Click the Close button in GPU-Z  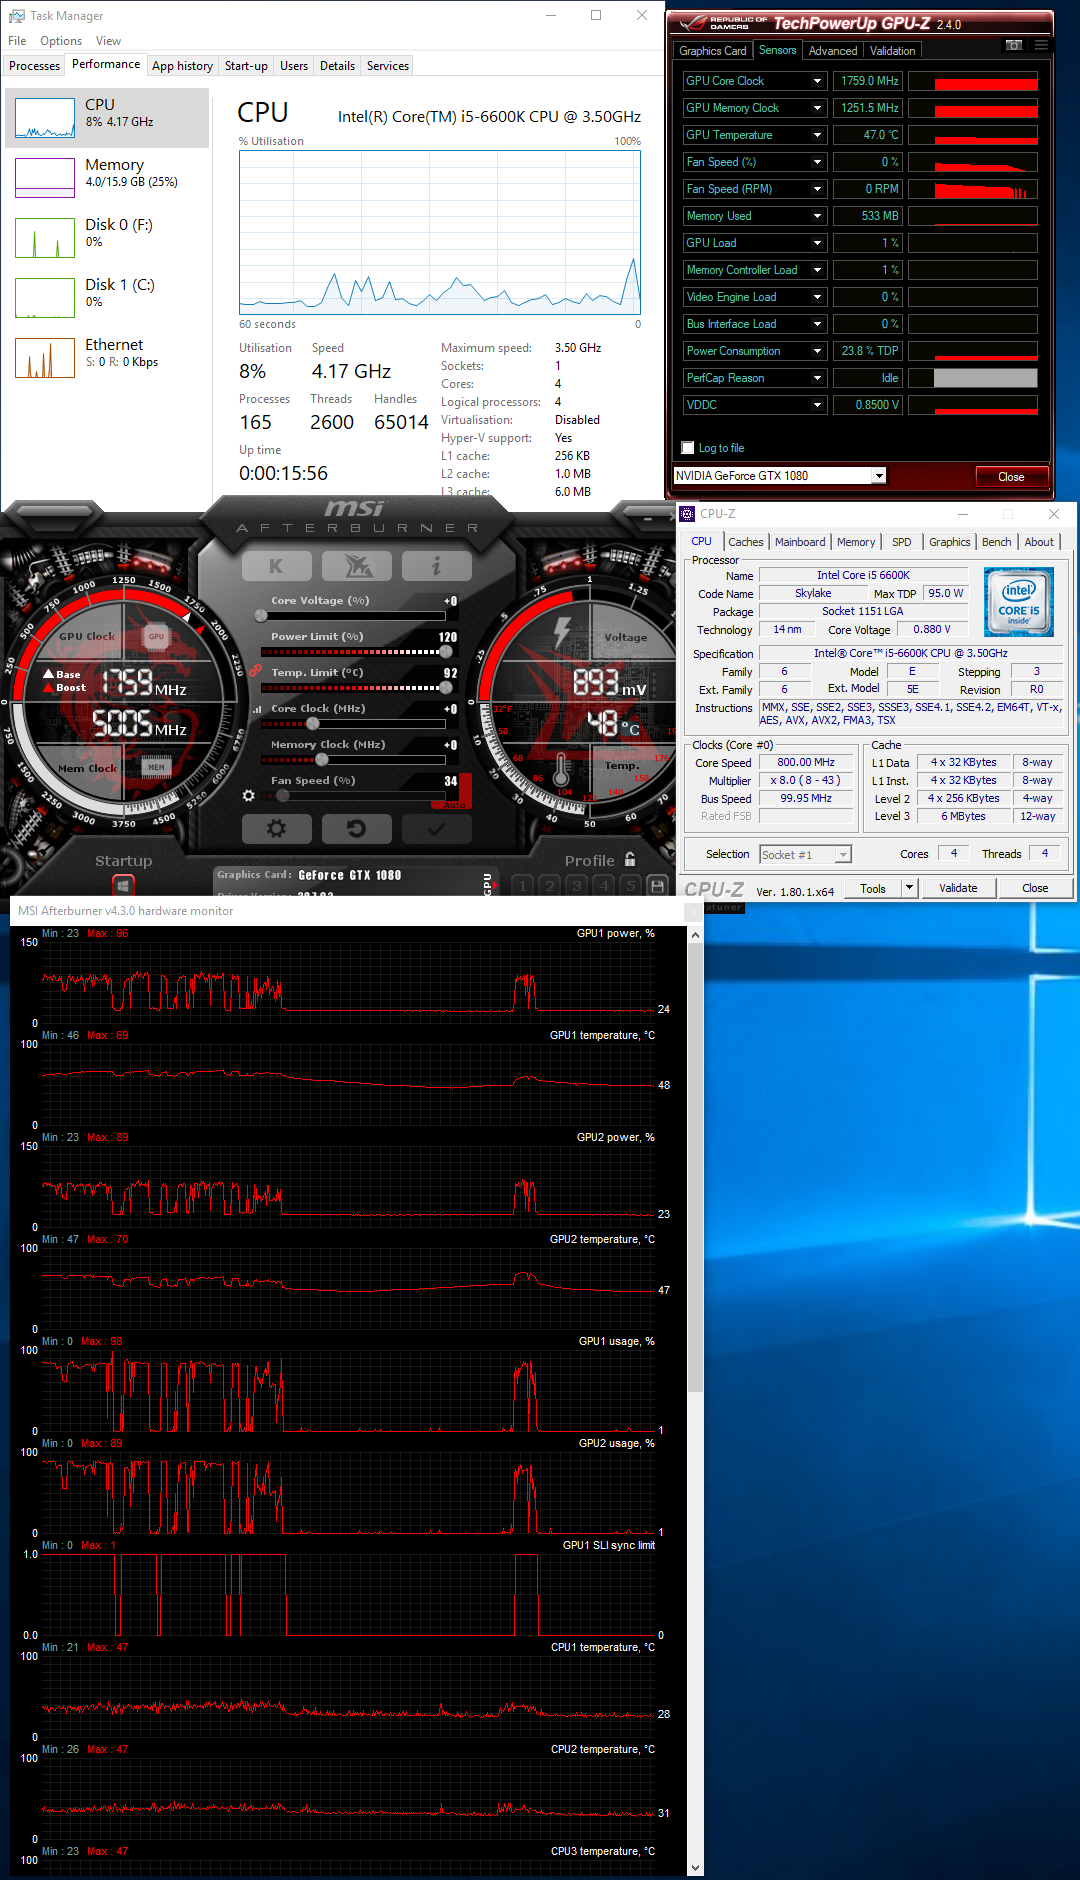(1011, 477)
